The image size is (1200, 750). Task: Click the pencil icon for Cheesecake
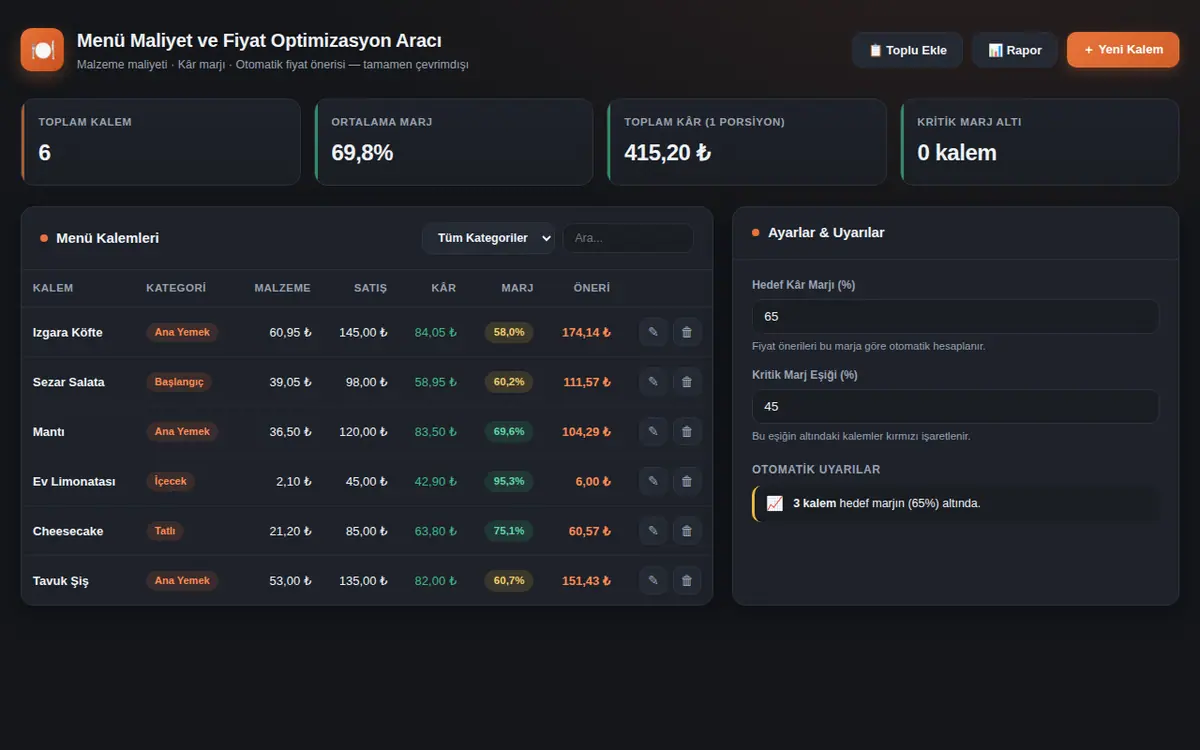coord(653,531)
